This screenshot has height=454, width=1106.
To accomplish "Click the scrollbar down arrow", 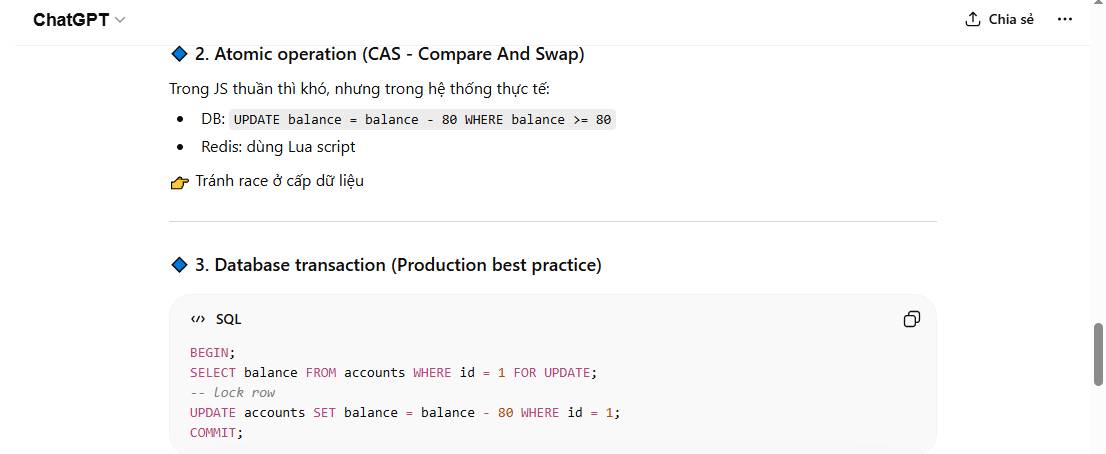I will point(1098,447).
